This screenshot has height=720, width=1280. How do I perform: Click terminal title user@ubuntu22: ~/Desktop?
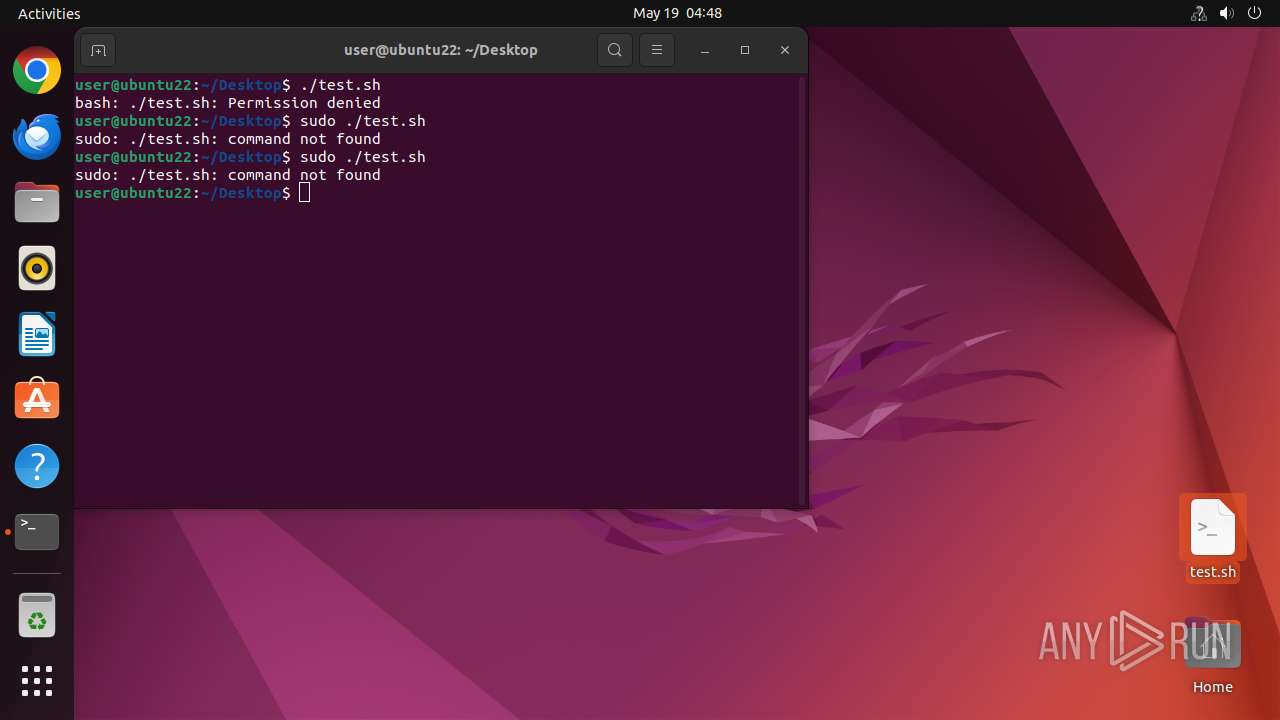441,50
